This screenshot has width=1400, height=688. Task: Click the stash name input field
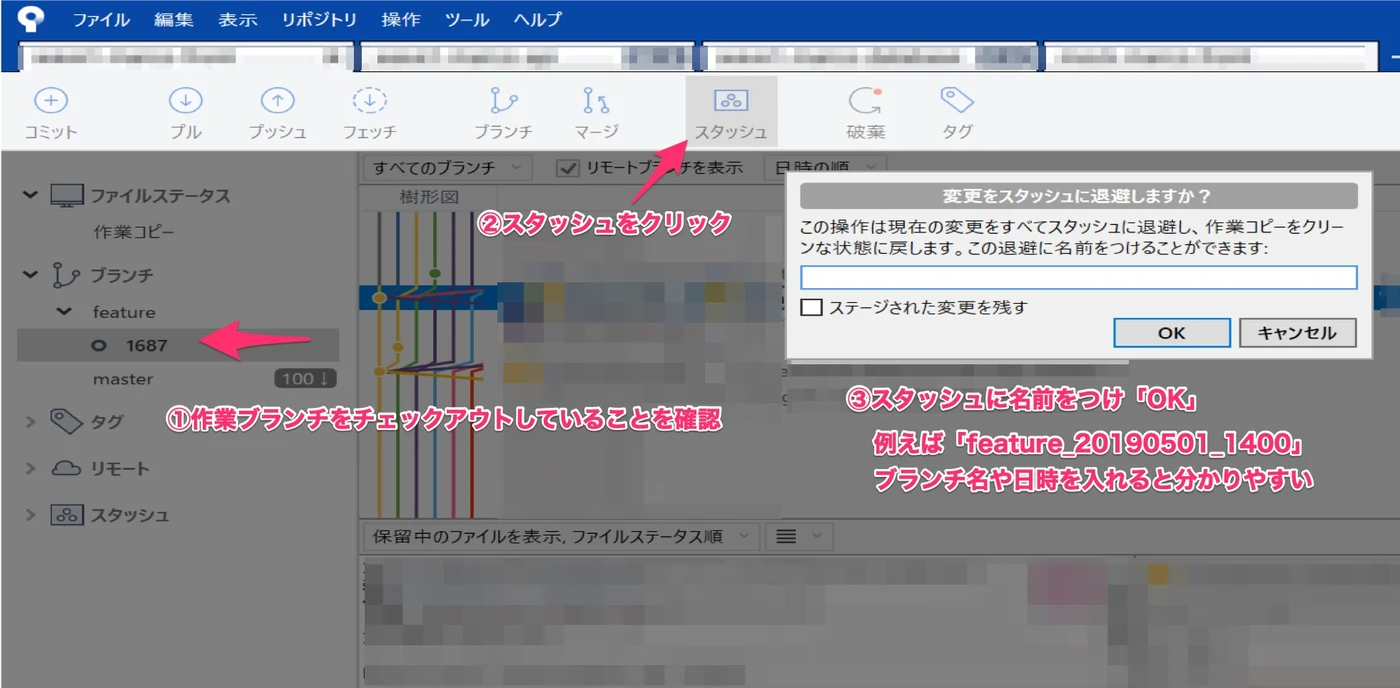point(1079,277)
